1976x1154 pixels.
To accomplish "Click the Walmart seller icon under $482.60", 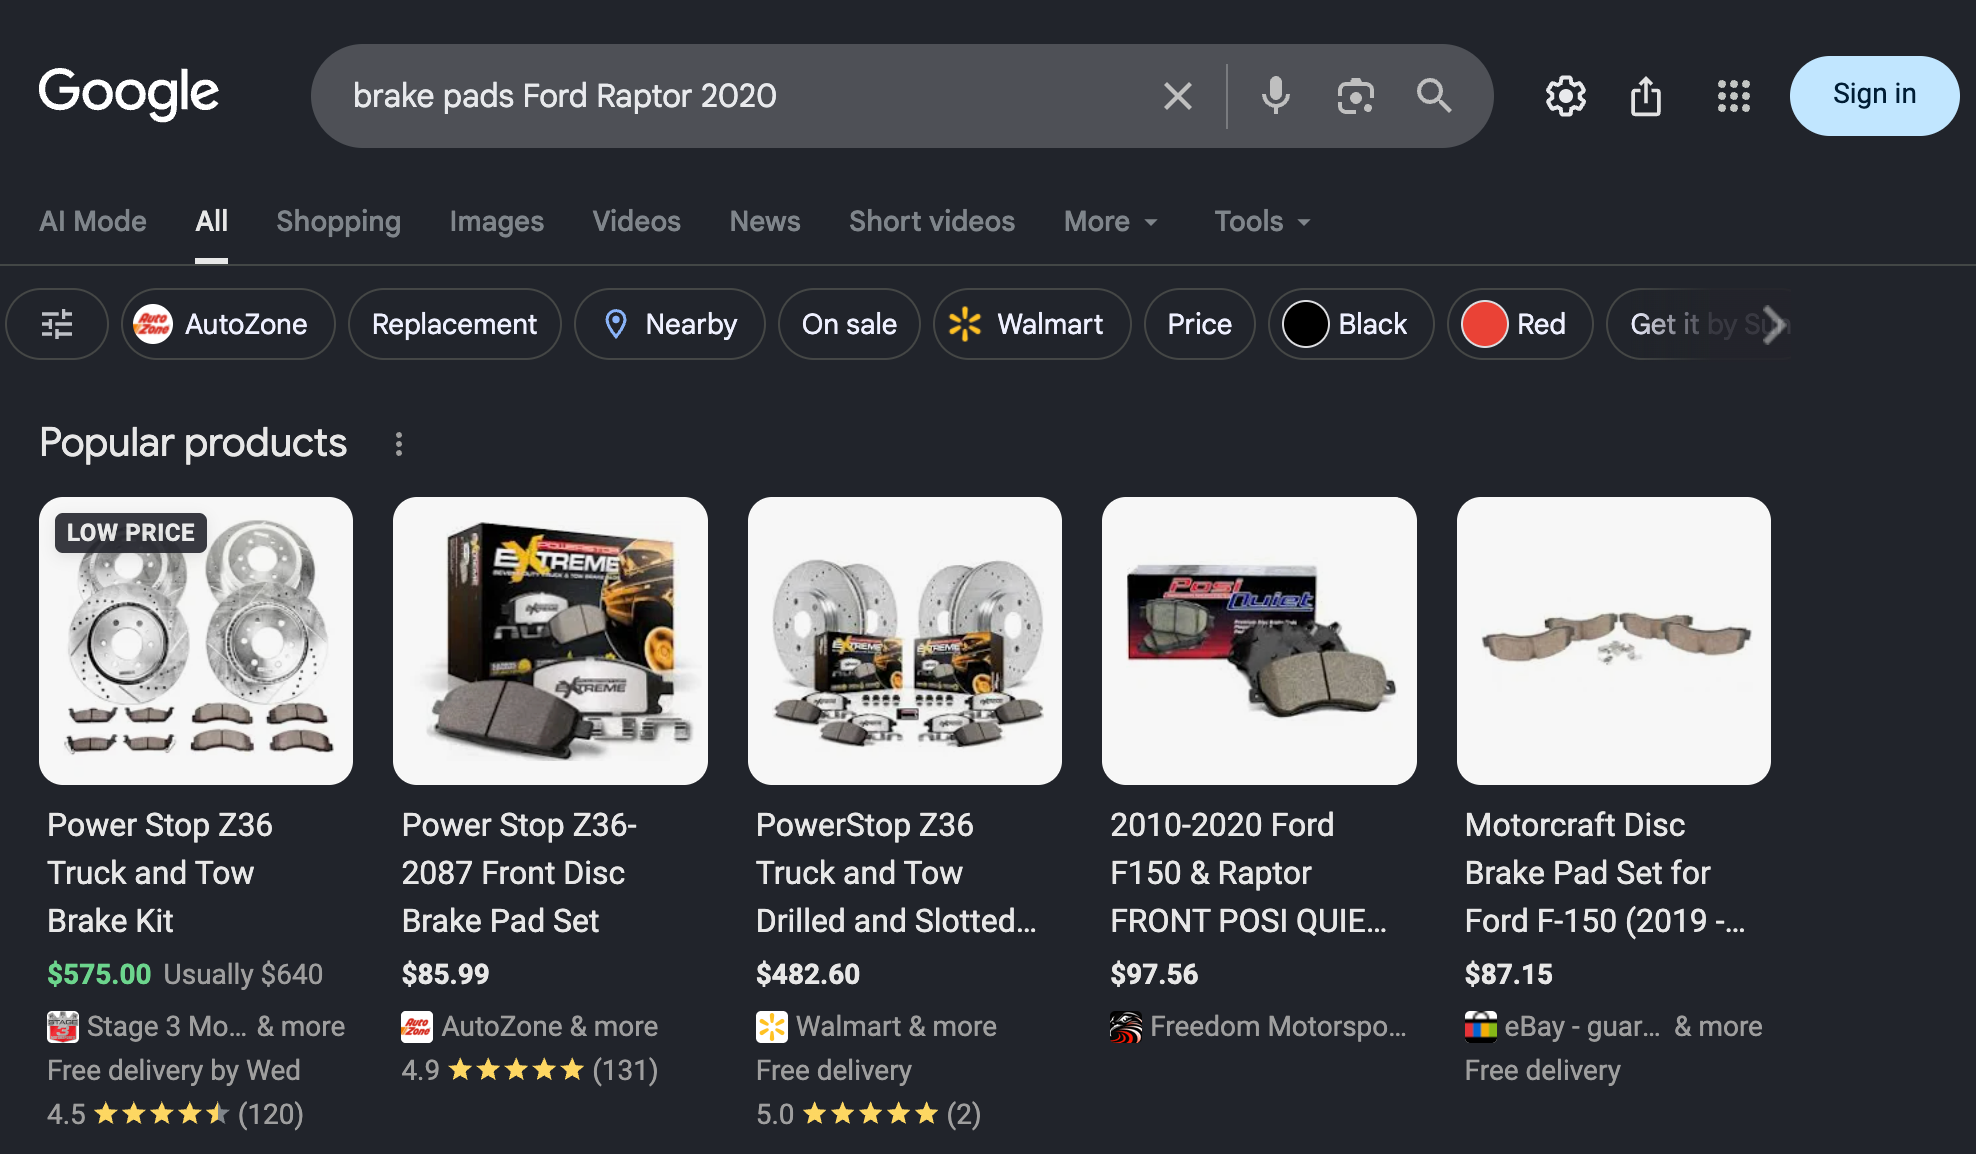I will tap(772, 1027).
